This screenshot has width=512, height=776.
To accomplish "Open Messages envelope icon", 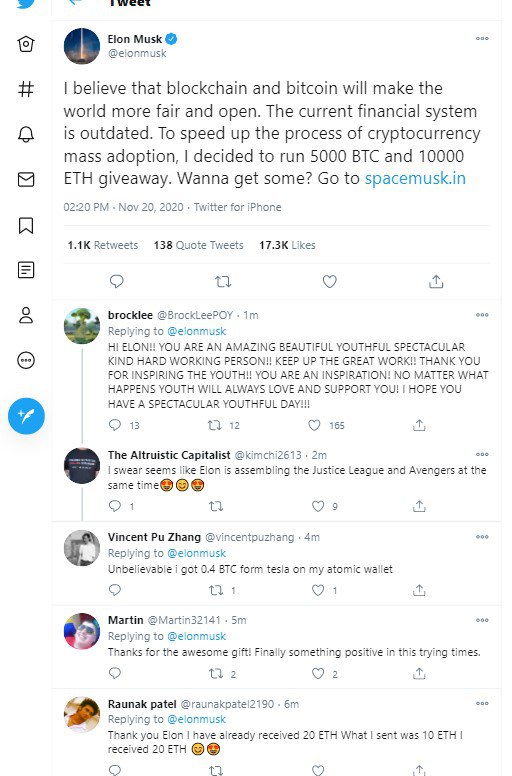I will (x=26, y=180).
